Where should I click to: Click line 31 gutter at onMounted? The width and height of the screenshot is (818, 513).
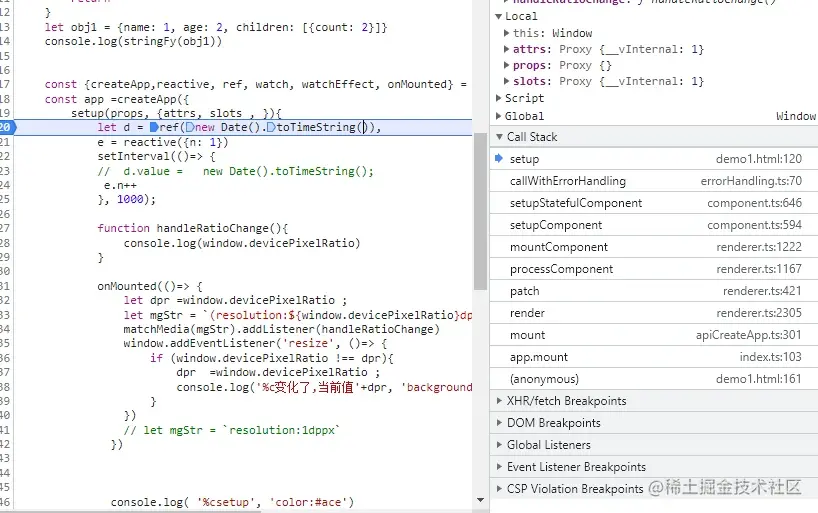pos(5,286)
